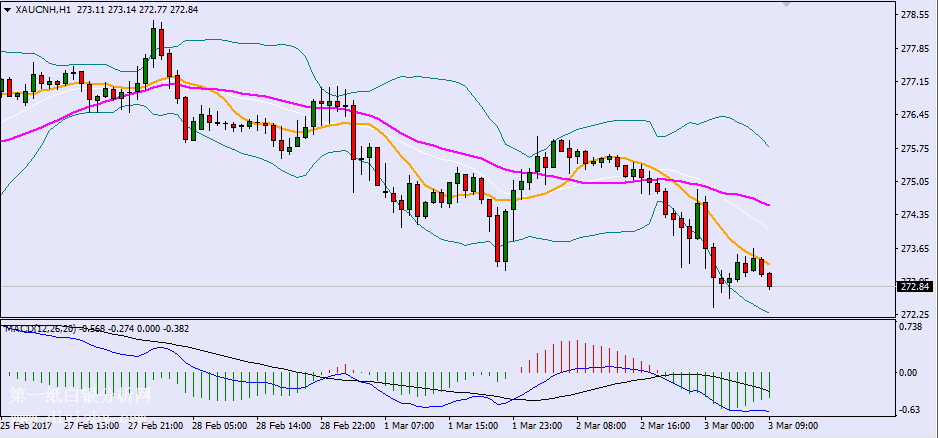Click the 275.05 price axis label
Screen dimensions: 938x438
coord(913,182)
